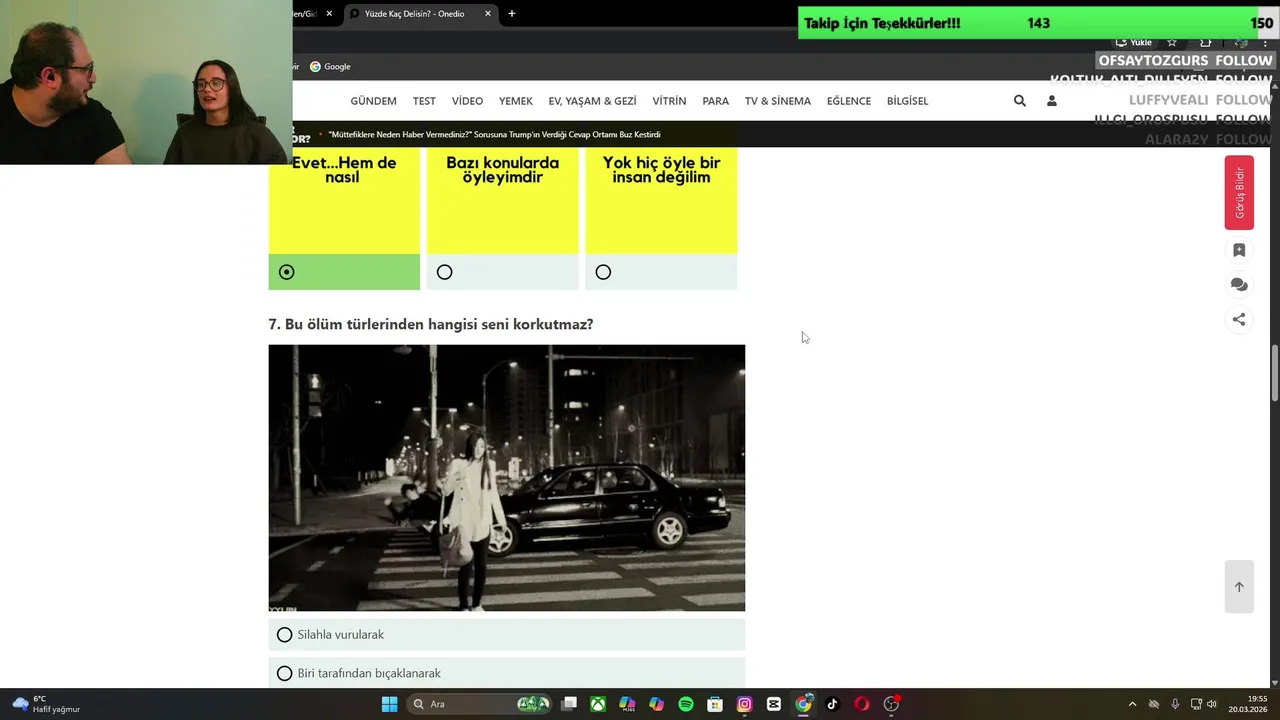Screen dimensions: 1280x720
Task: Switch to Chrome in the taskbar
Action: (x=803, y=704)
